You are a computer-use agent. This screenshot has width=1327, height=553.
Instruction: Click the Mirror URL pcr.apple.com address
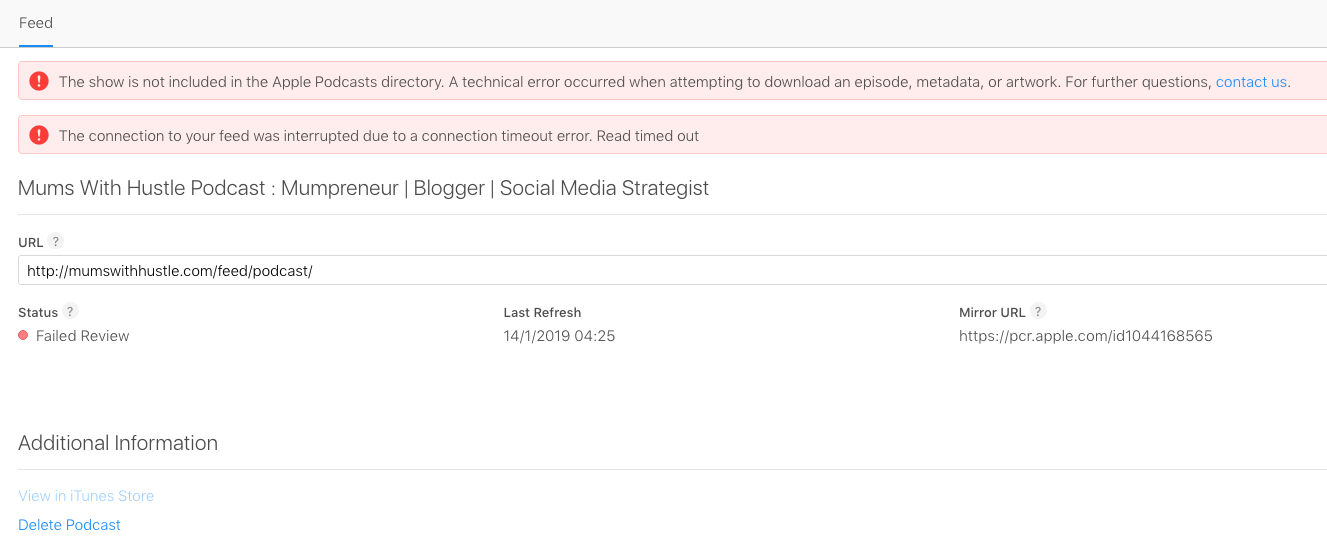tap(1085, 336)
